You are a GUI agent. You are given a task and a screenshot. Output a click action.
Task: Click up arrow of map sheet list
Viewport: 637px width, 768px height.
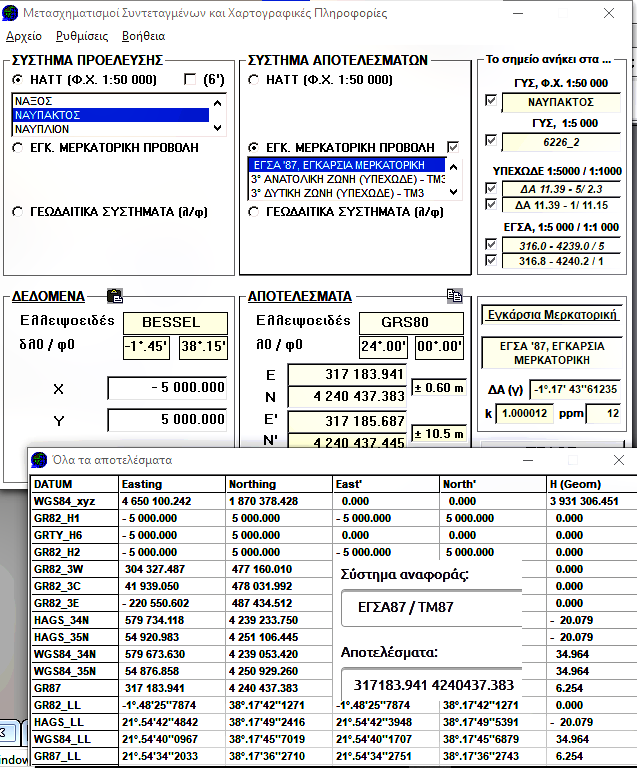[x=218, y=103]
